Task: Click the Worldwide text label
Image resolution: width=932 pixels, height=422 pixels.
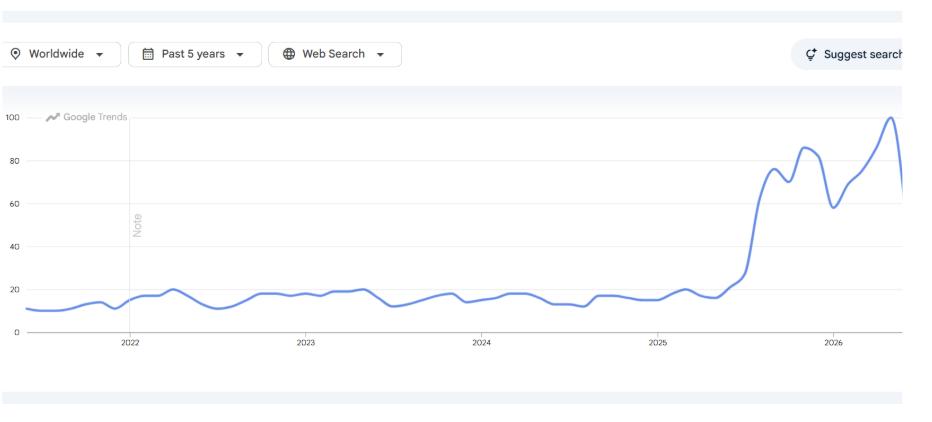Action: tap(56, 54)
